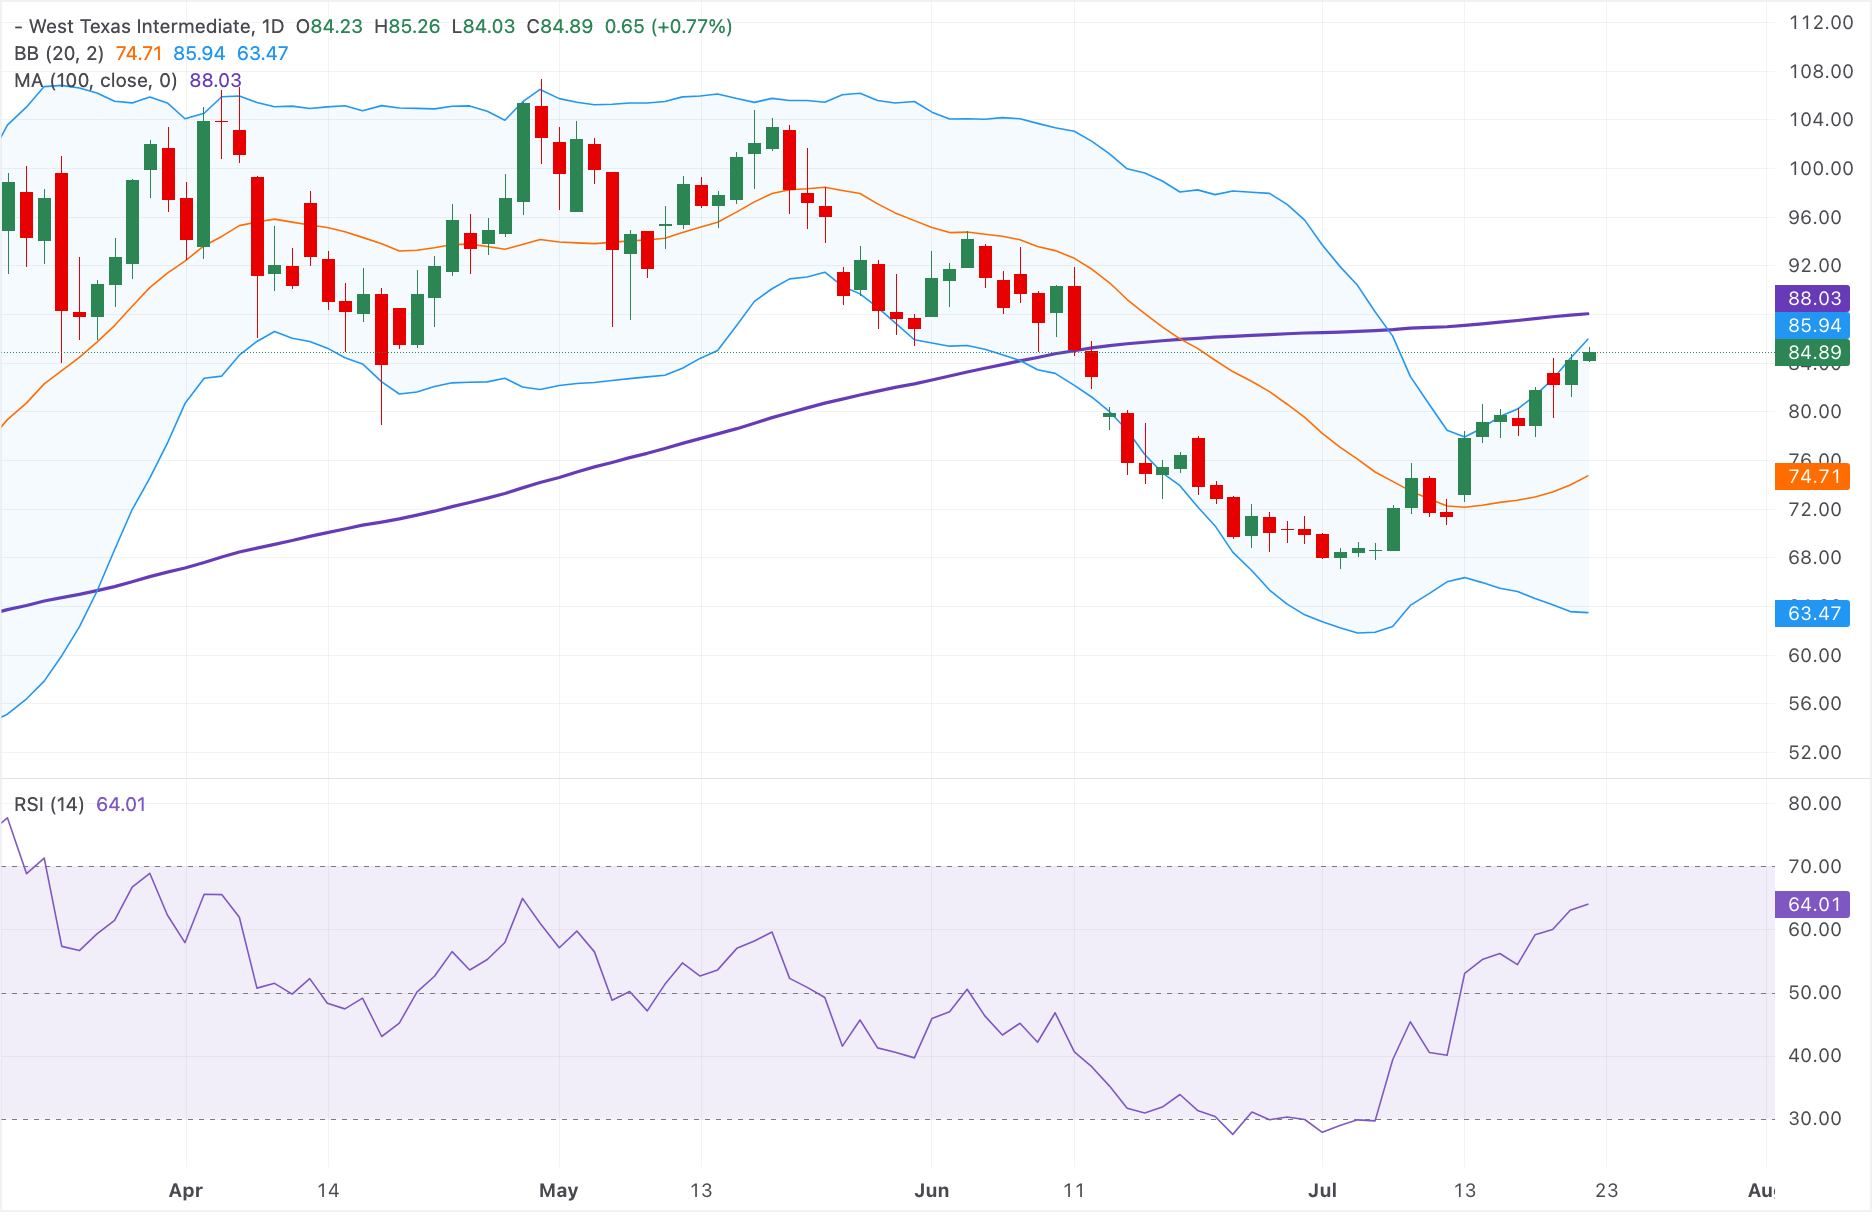Click the BB lower value 63.47 in legend
This screenshot has width=1872, height=1223.
coord(262,53)
